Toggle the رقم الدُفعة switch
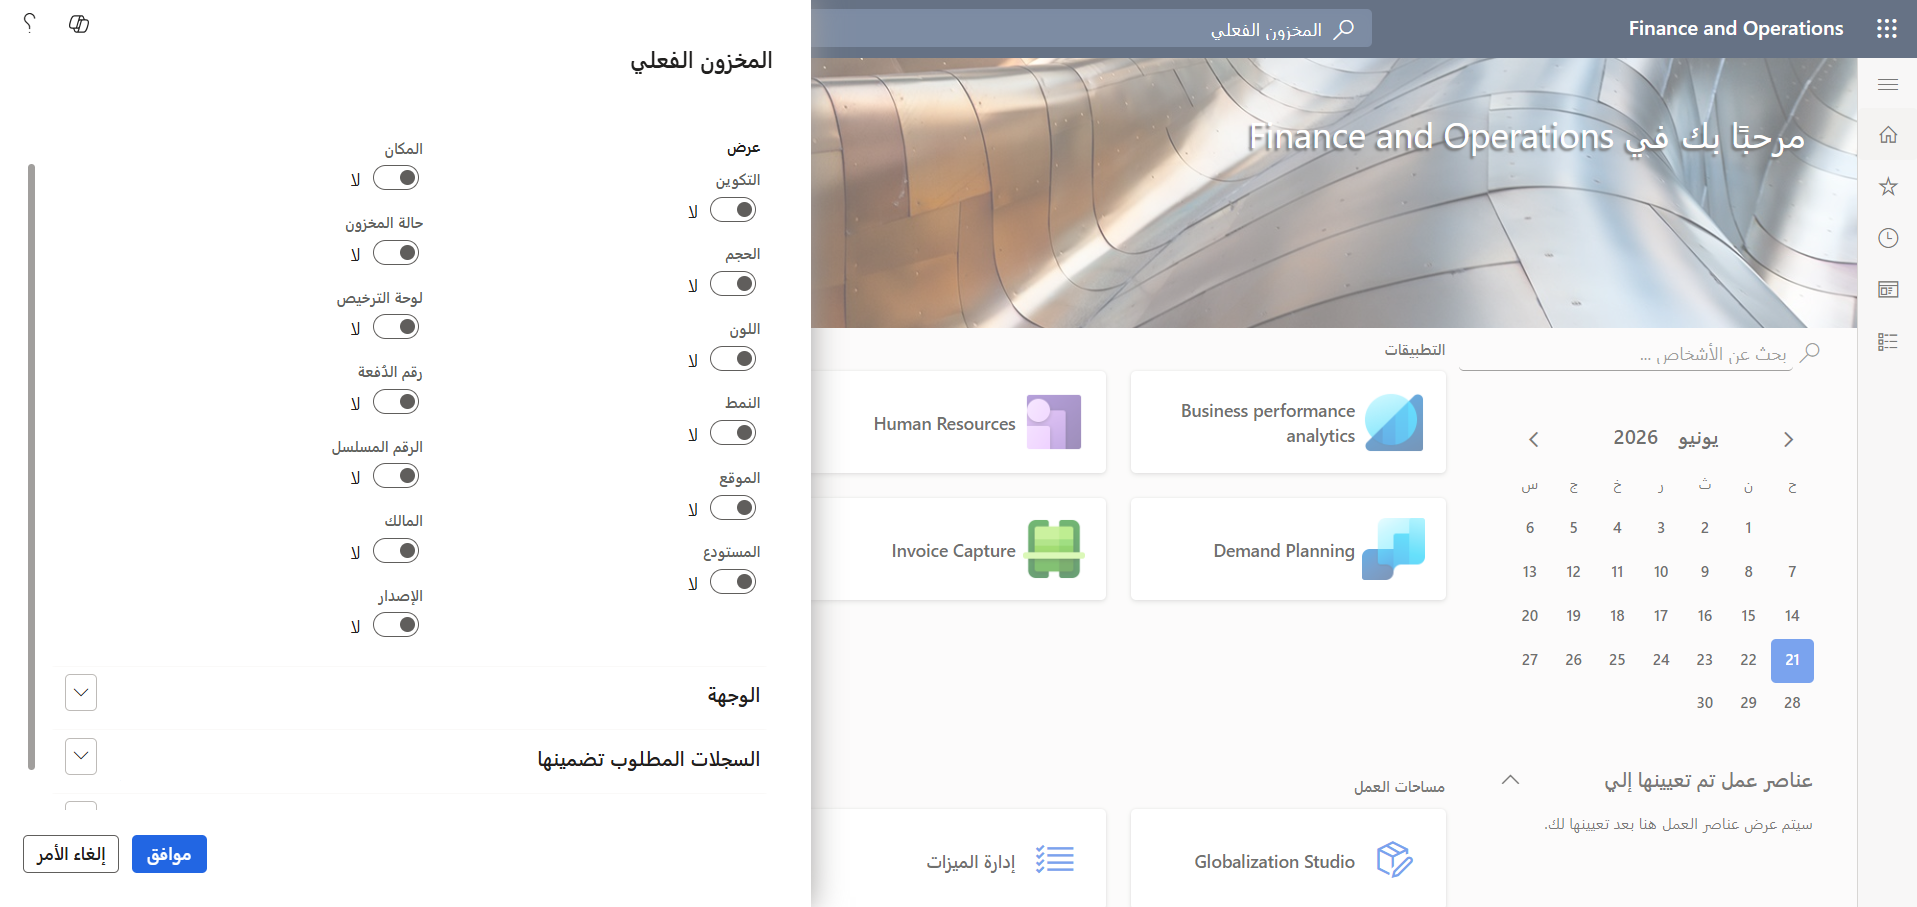Screen dimensions: 1917x907 click(x=396, y=402)
